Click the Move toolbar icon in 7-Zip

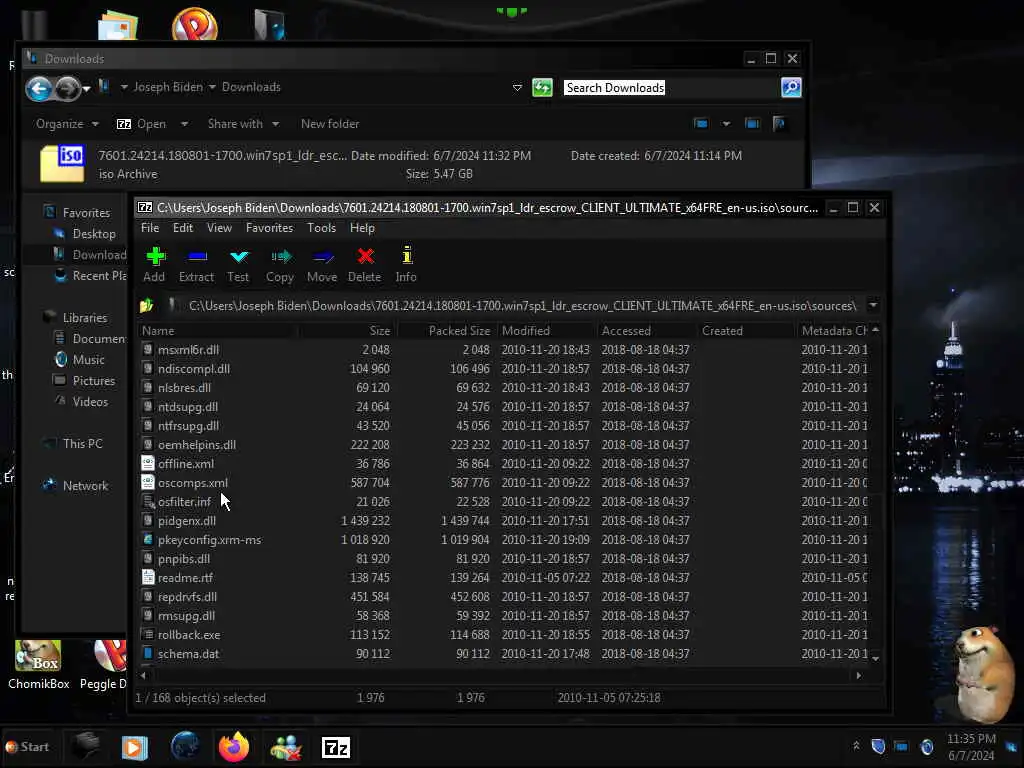(x=323, y=257)
